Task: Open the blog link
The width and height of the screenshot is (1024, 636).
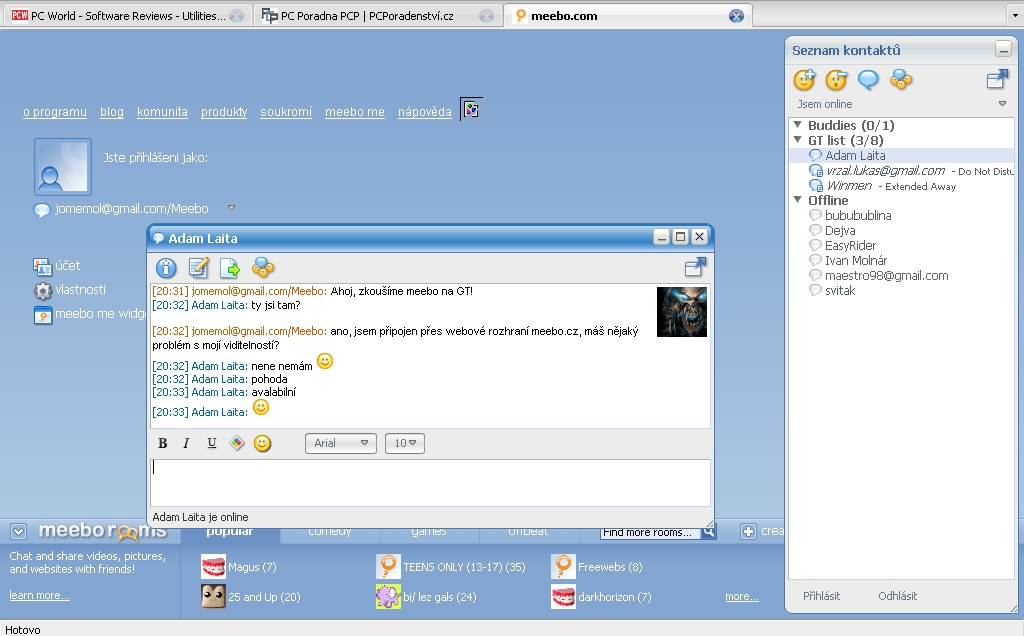Action: pyautogui.click(x=112, y=112)
